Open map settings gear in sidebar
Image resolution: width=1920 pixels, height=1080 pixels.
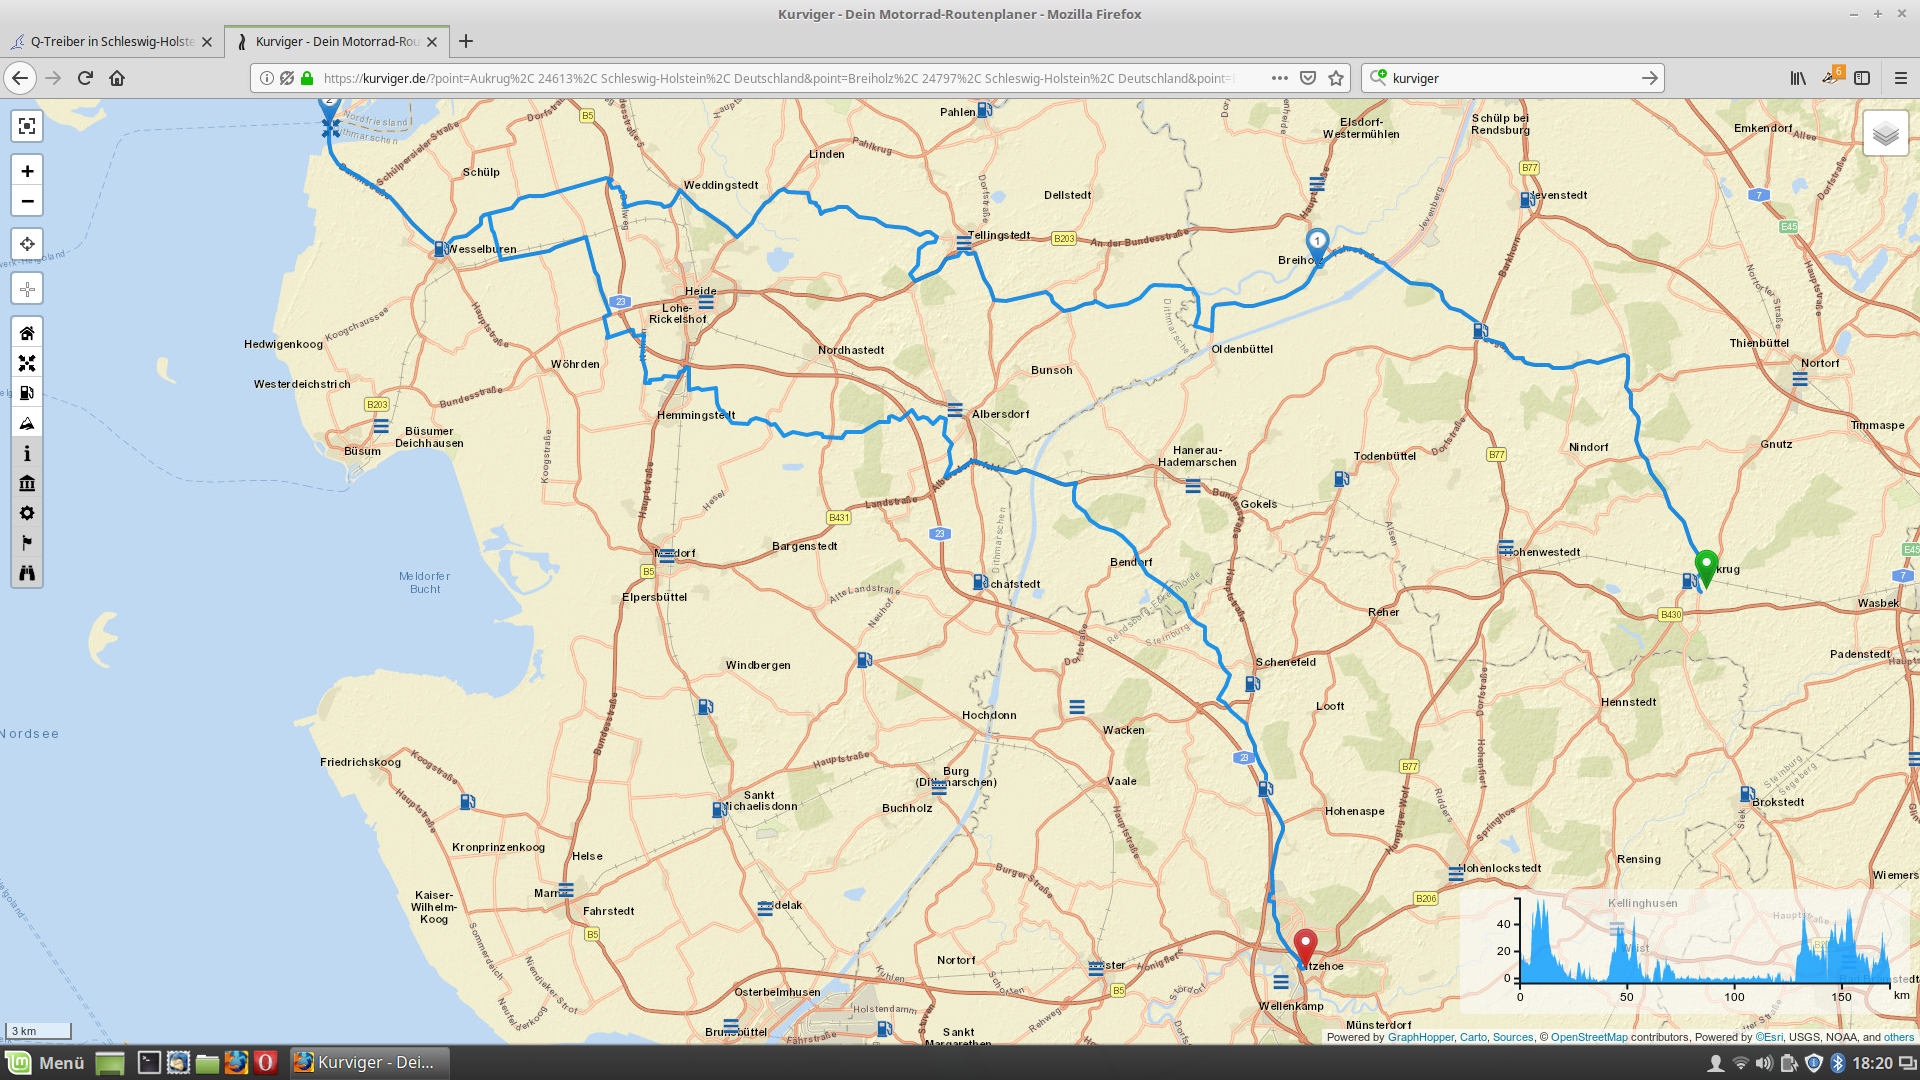[27, 513]
